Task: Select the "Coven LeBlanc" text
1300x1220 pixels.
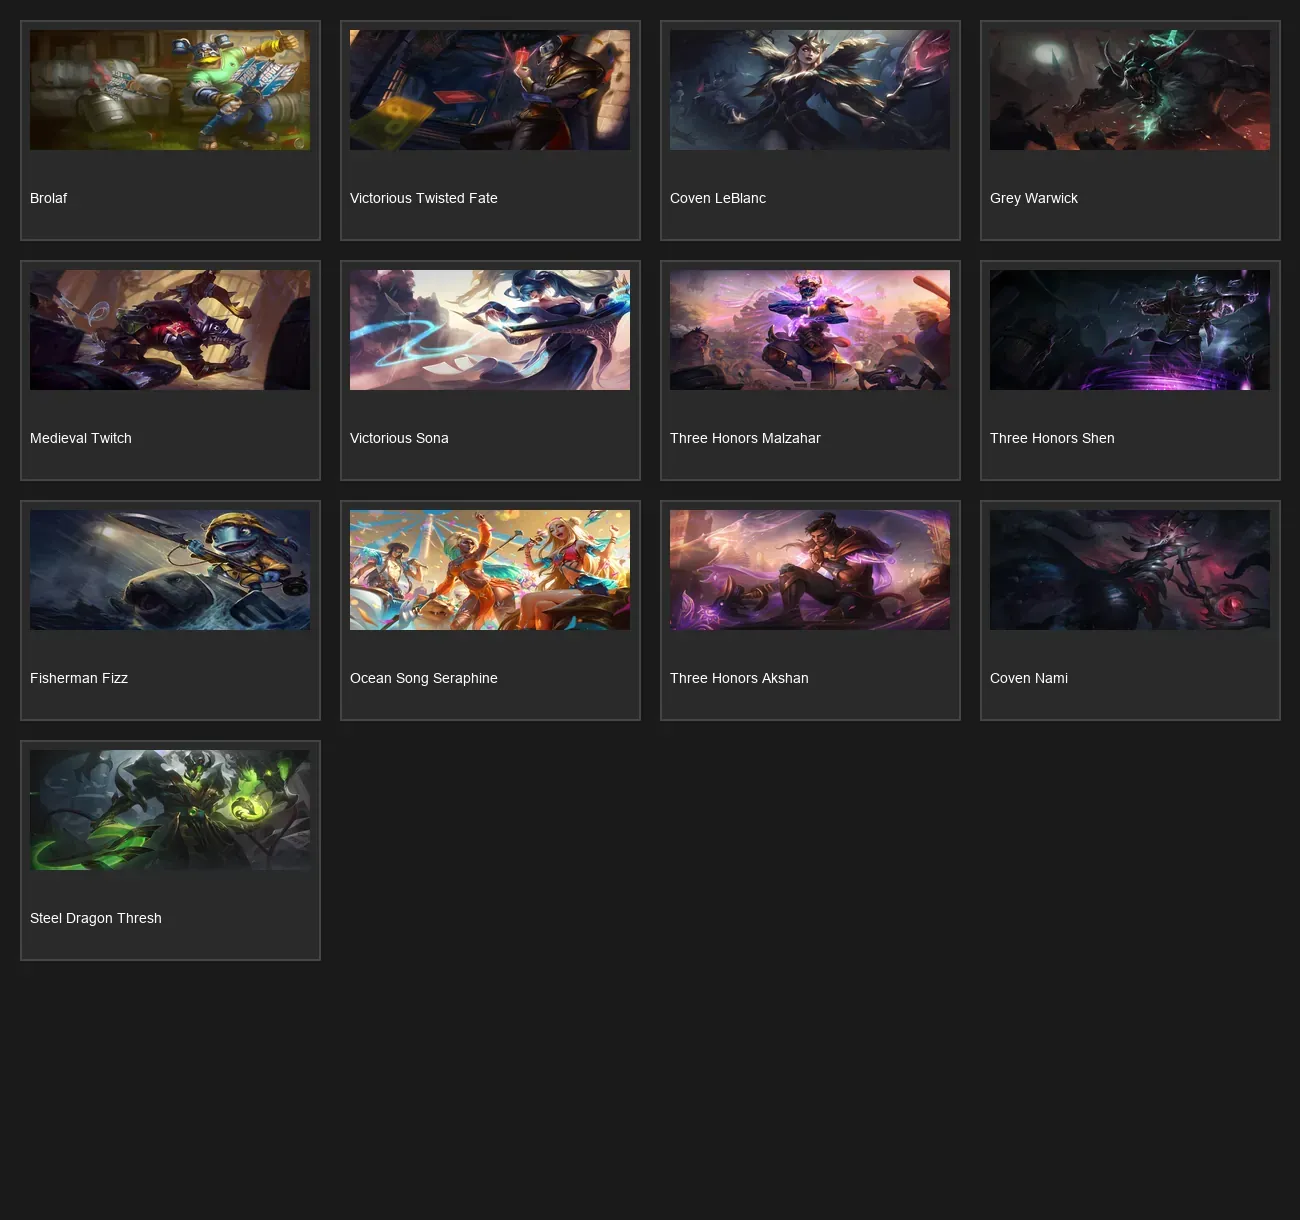Action: [x=718, y=198]
